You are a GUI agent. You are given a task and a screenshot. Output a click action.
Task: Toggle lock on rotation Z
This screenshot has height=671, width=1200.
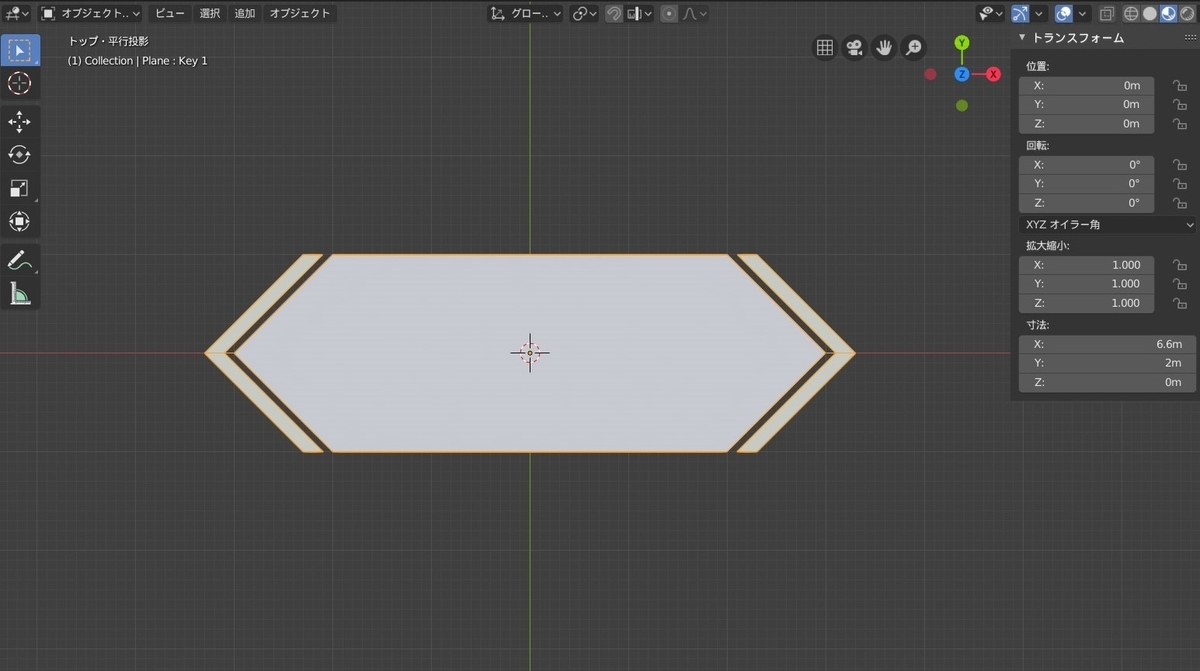(1180, 203)
